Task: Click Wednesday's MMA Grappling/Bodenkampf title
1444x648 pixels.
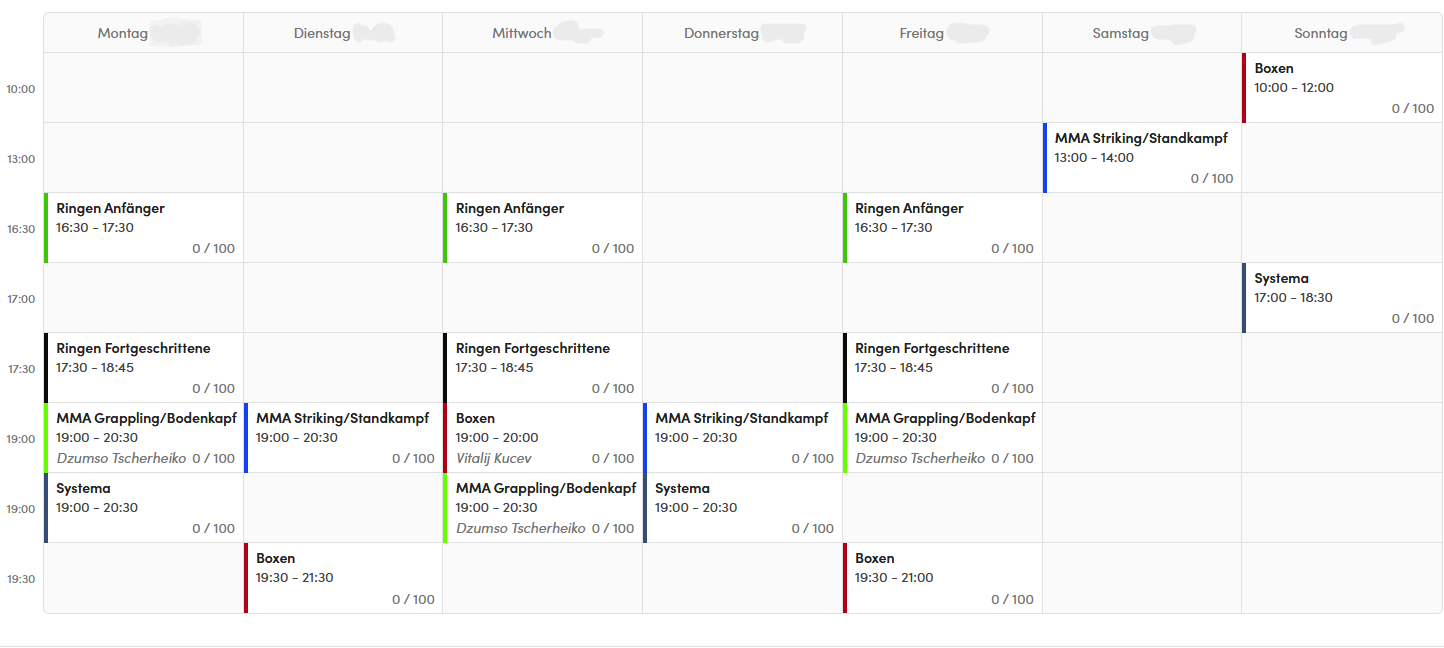Action: click(546, 489)
